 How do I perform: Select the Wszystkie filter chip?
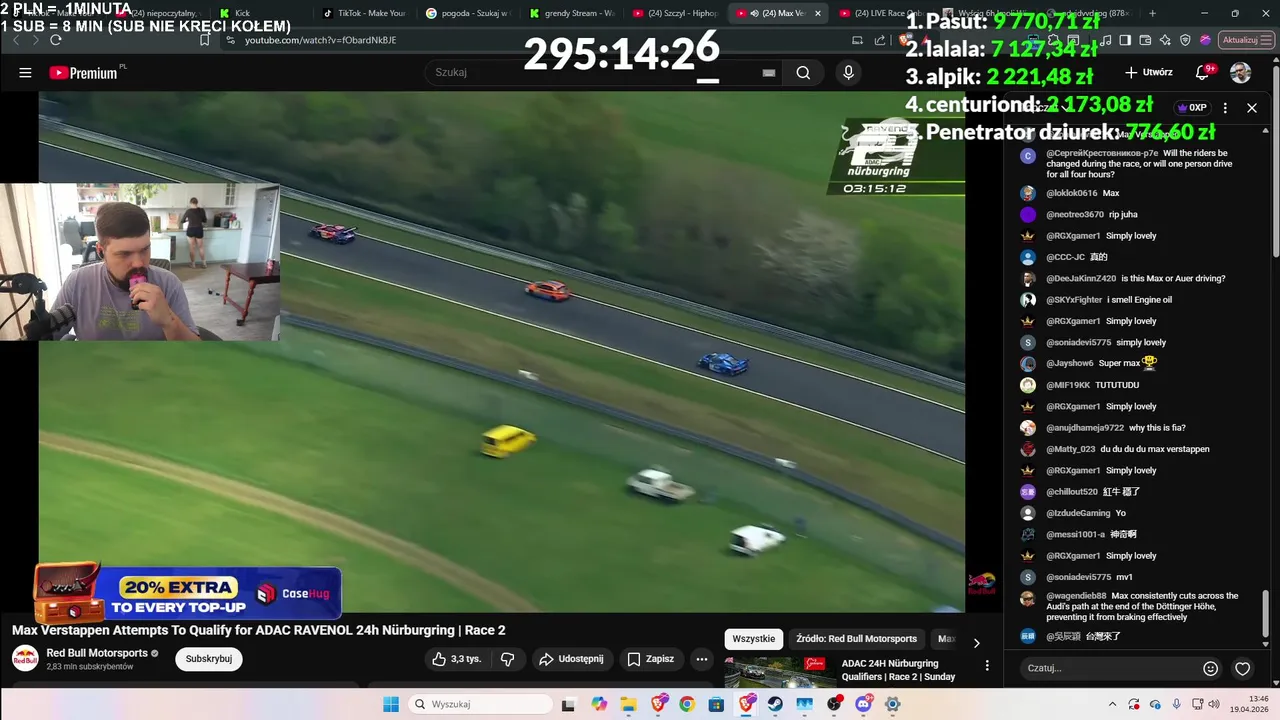point(754,639)
